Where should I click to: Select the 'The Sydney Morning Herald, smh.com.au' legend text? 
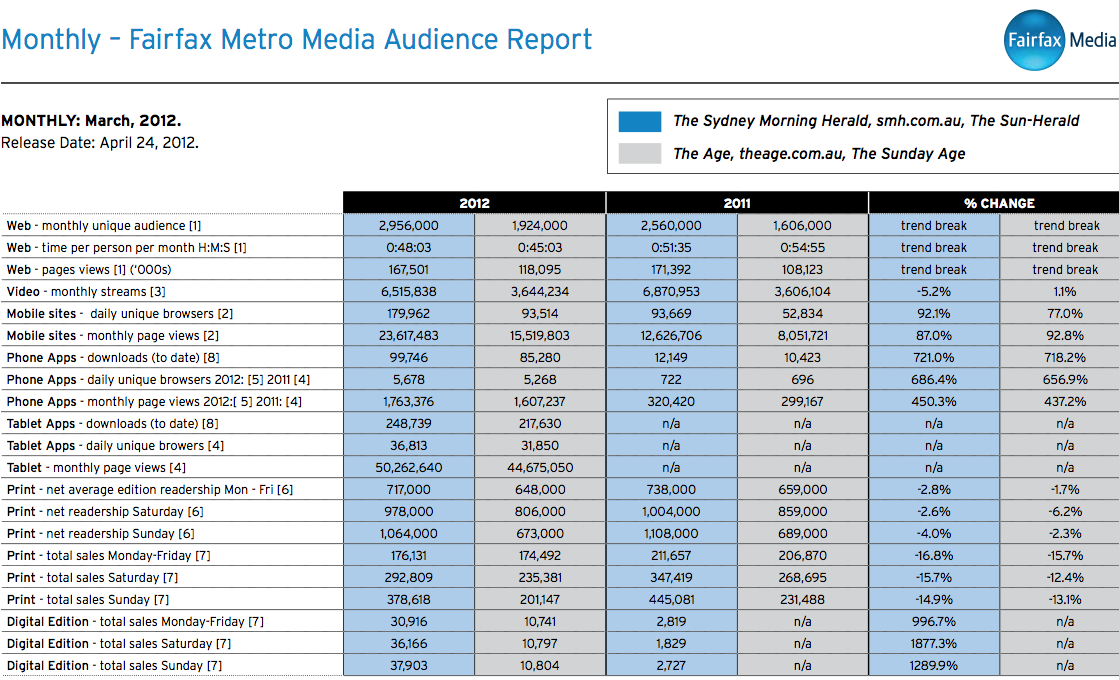818,121
